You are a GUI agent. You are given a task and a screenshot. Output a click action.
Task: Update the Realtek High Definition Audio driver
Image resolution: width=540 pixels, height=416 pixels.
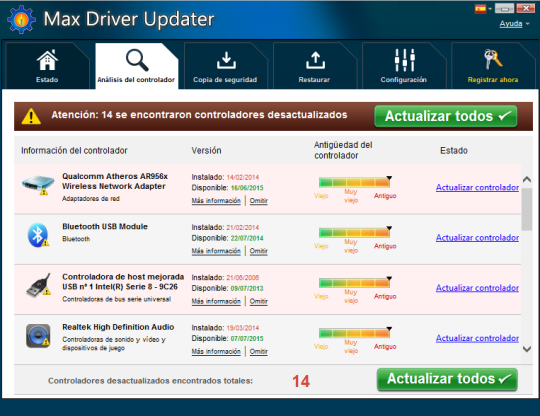[x=477, y=338]
